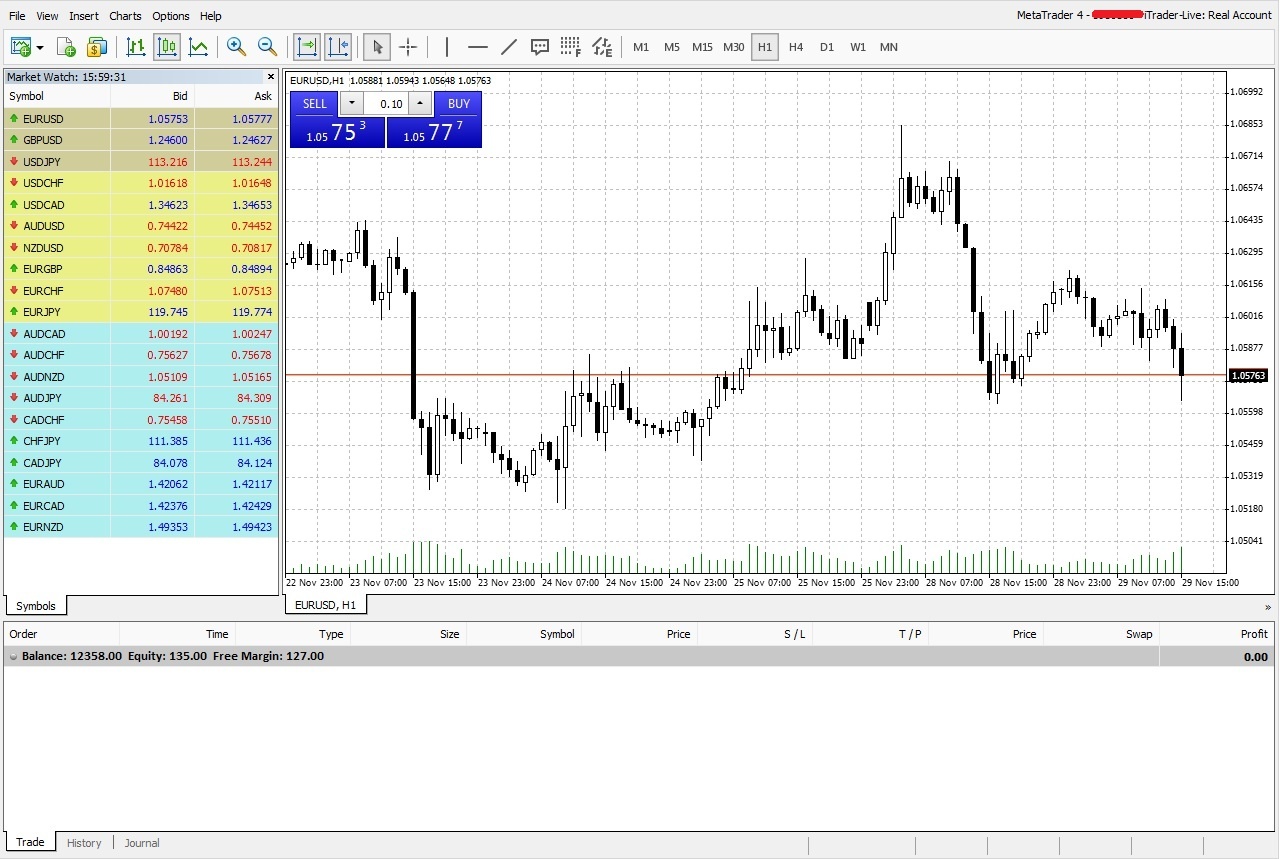This screenshot has width=1280, height=859.
Task: Draw a horizontal line tool
Action: [478, 47]
